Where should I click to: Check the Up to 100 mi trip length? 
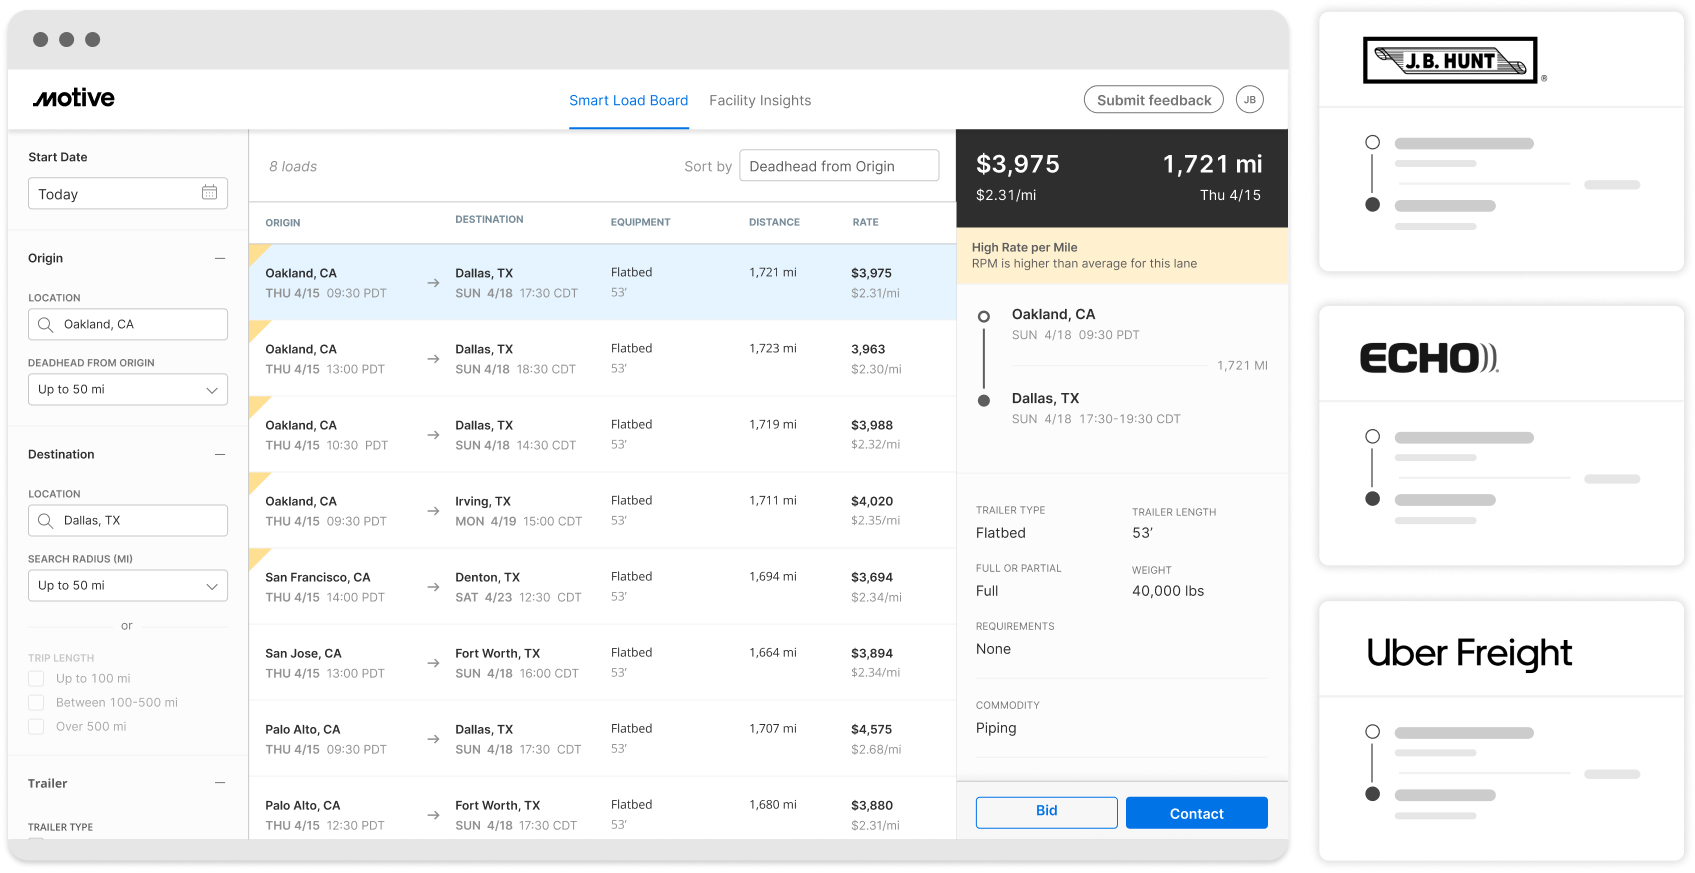pyautogui.click(x=36, y=678)
